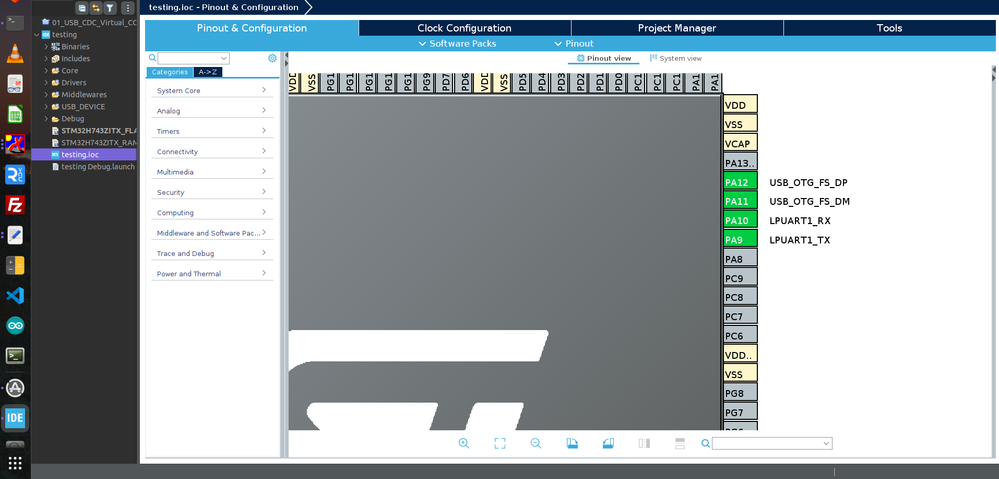Screen dimensions: 999x479
Task: Open STM32CubeIDE icon in the dock
Action: click(x=15, y=418)
